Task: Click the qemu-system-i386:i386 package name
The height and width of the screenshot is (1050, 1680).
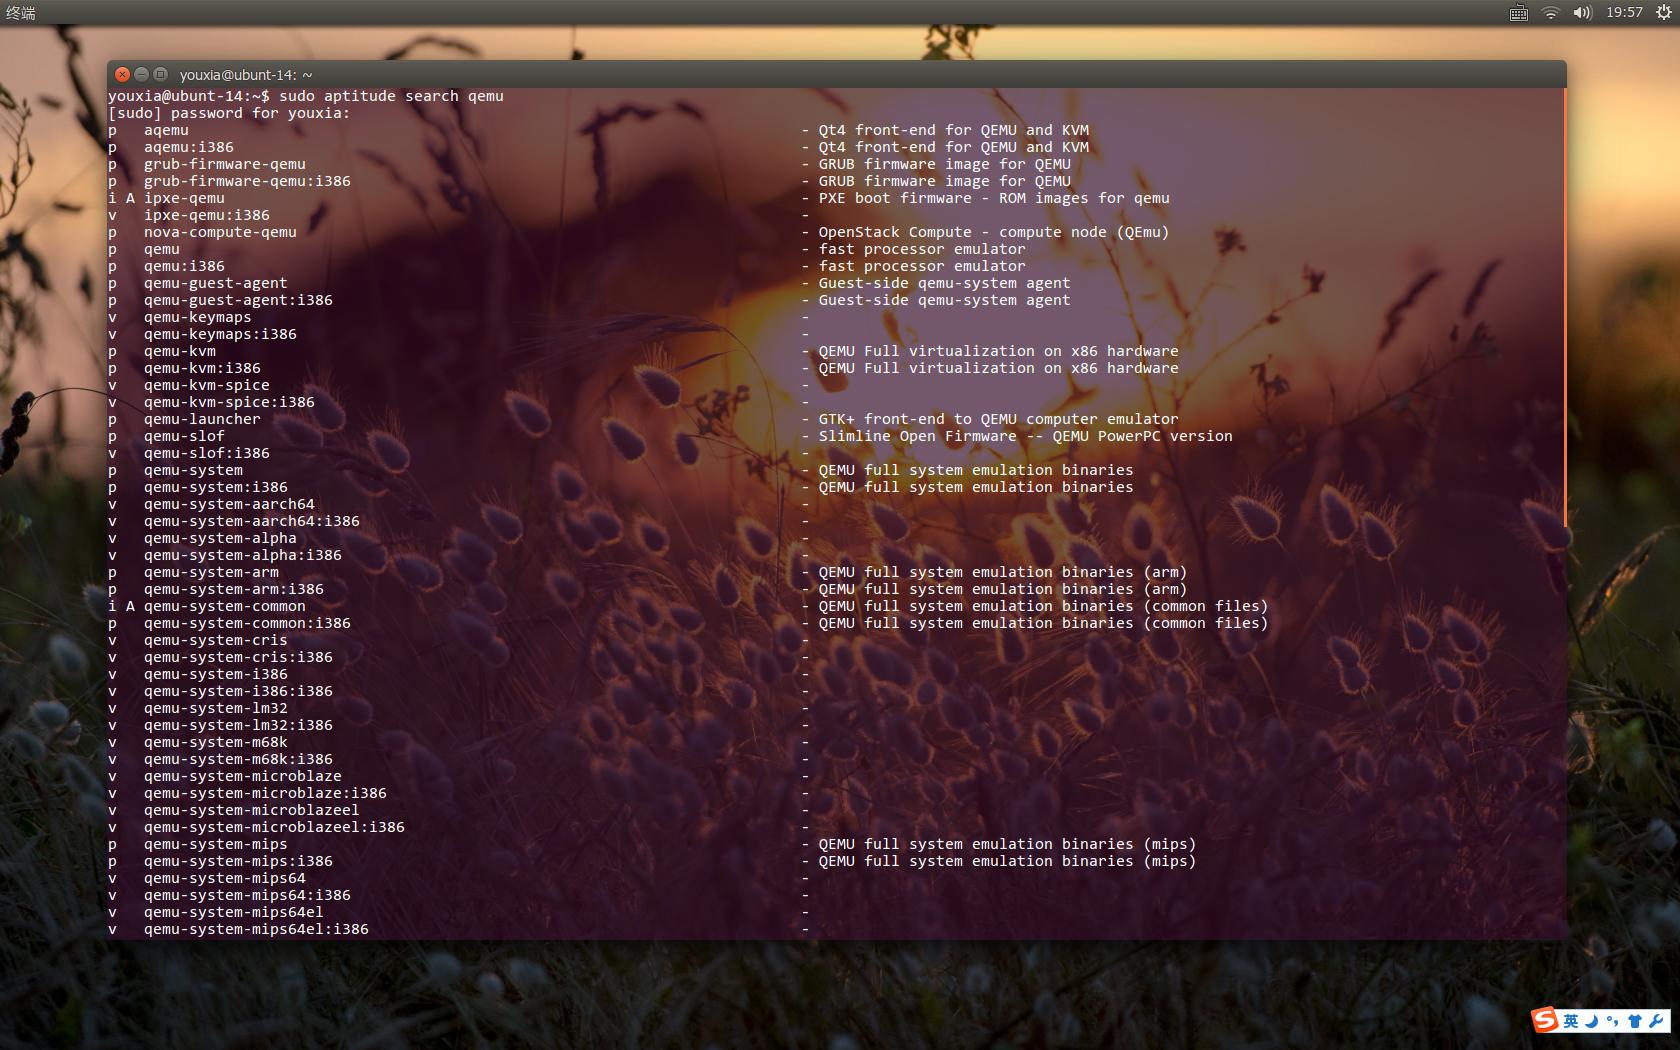Action: (x=238, y=691)
